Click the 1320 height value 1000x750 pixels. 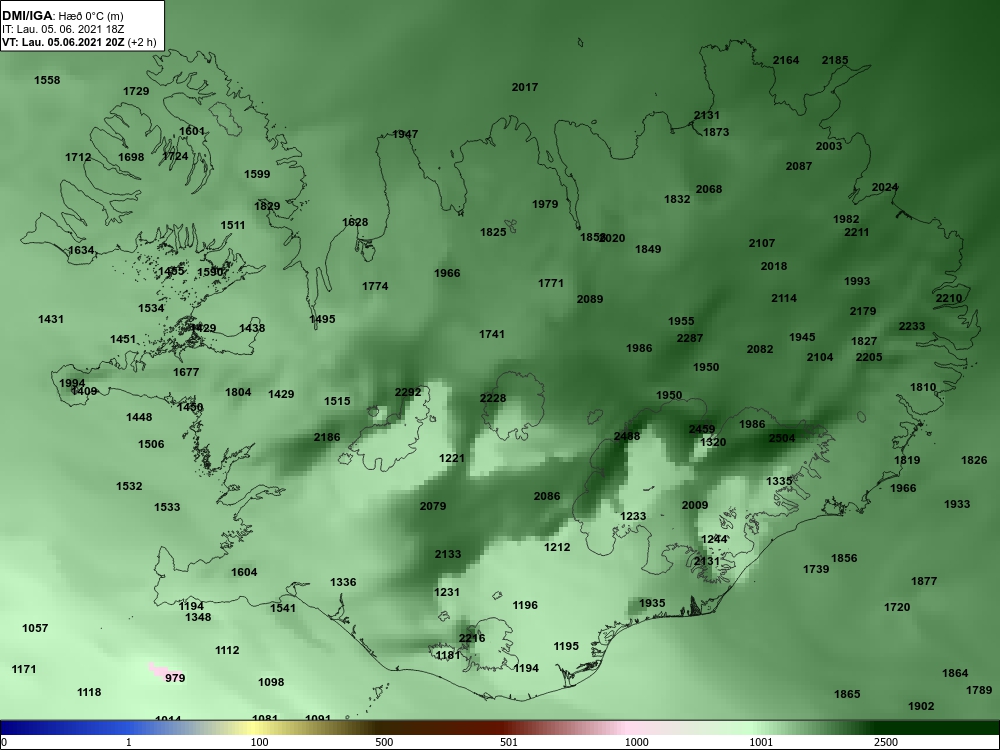click(x=713, y=443)
